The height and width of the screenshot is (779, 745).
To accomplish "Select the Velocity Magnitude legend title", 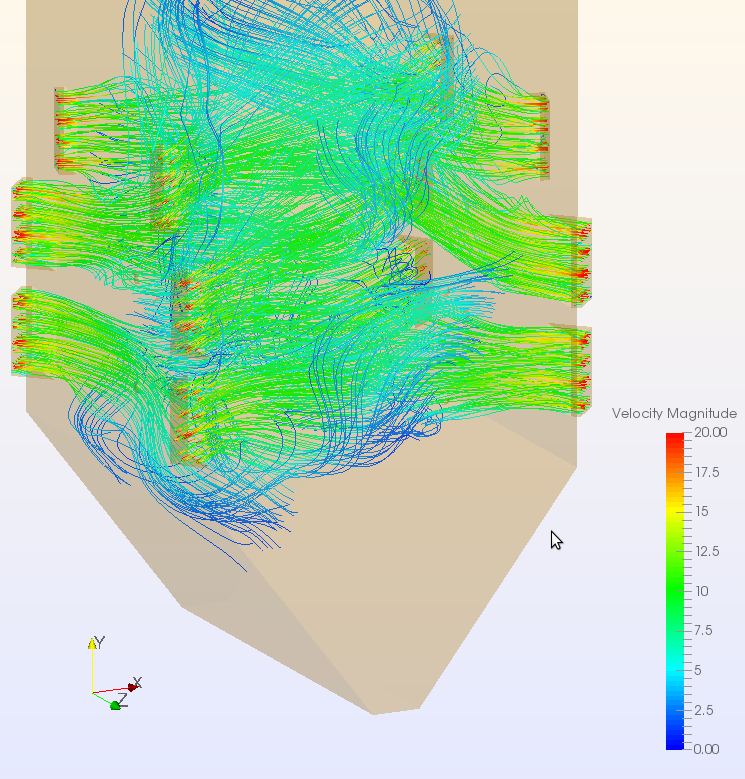I will point(674,413).
